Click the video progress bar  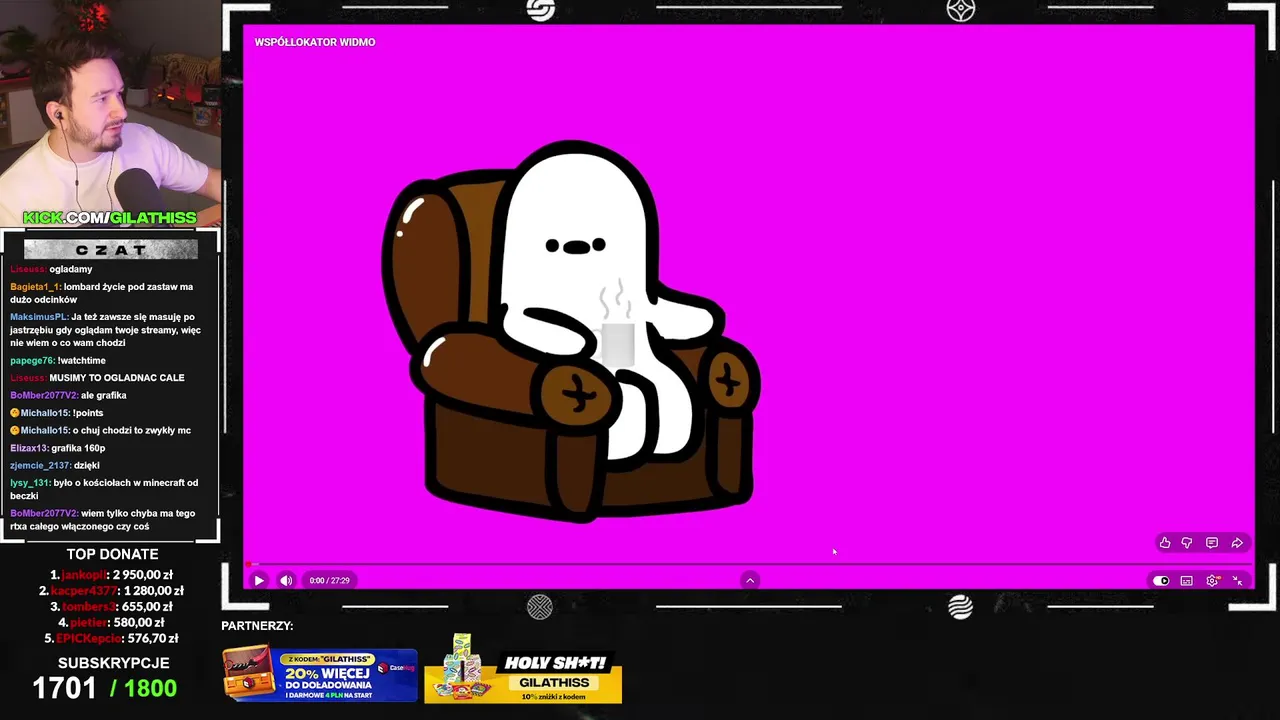pyautogui.click(x=749, y=565)
